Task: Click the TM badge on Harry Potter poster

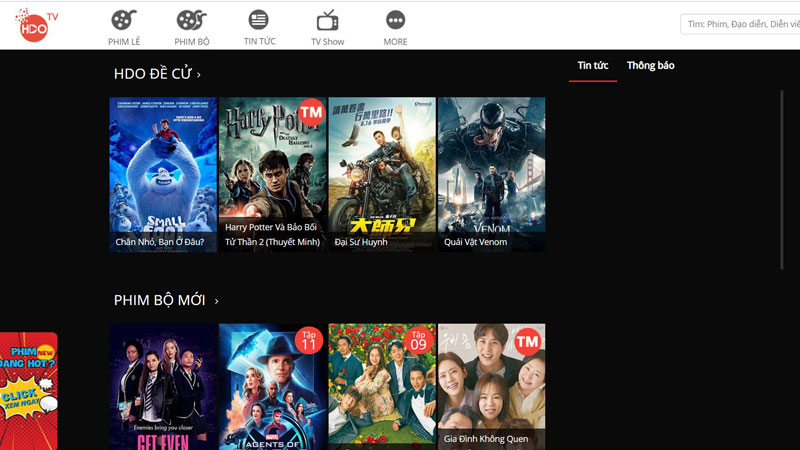Action: pos(311,112)
